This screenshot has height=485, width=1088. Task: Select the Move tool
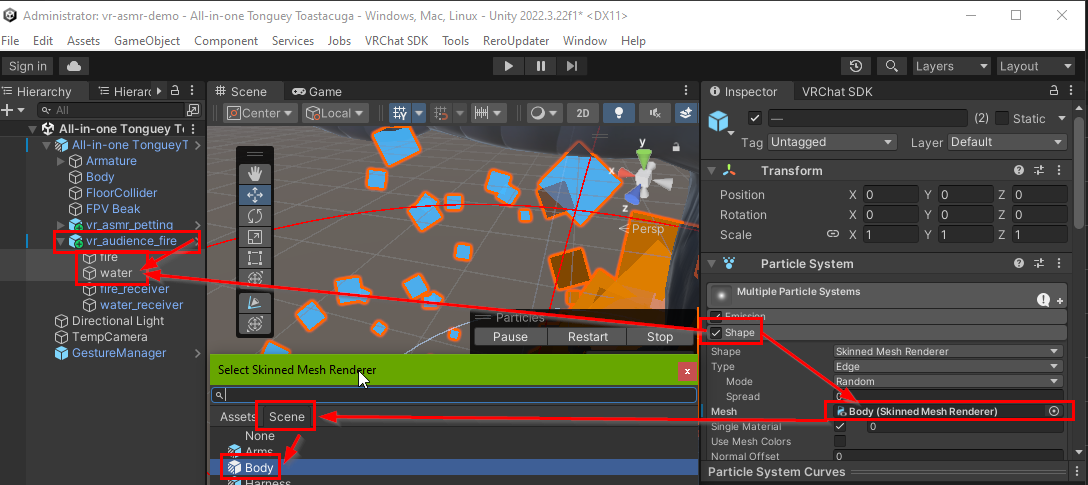(255, 194)
